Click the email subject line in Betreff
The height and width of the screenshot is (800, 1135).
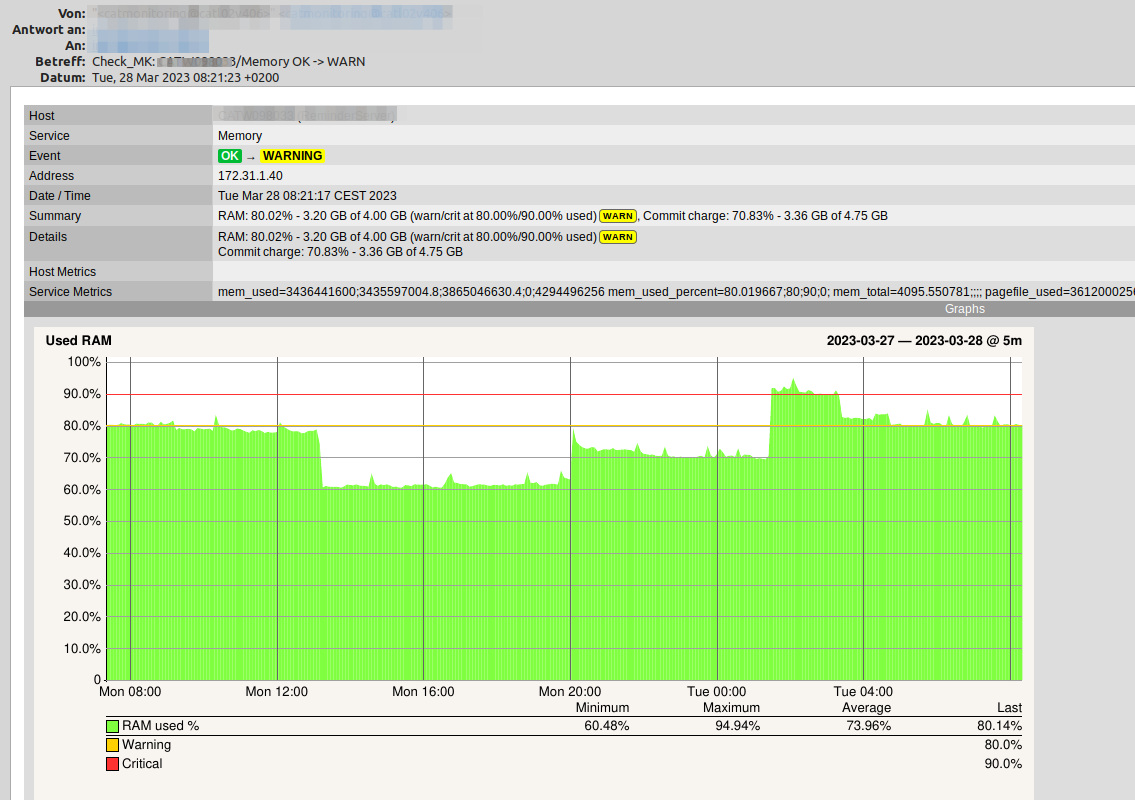tap(228, 61)
